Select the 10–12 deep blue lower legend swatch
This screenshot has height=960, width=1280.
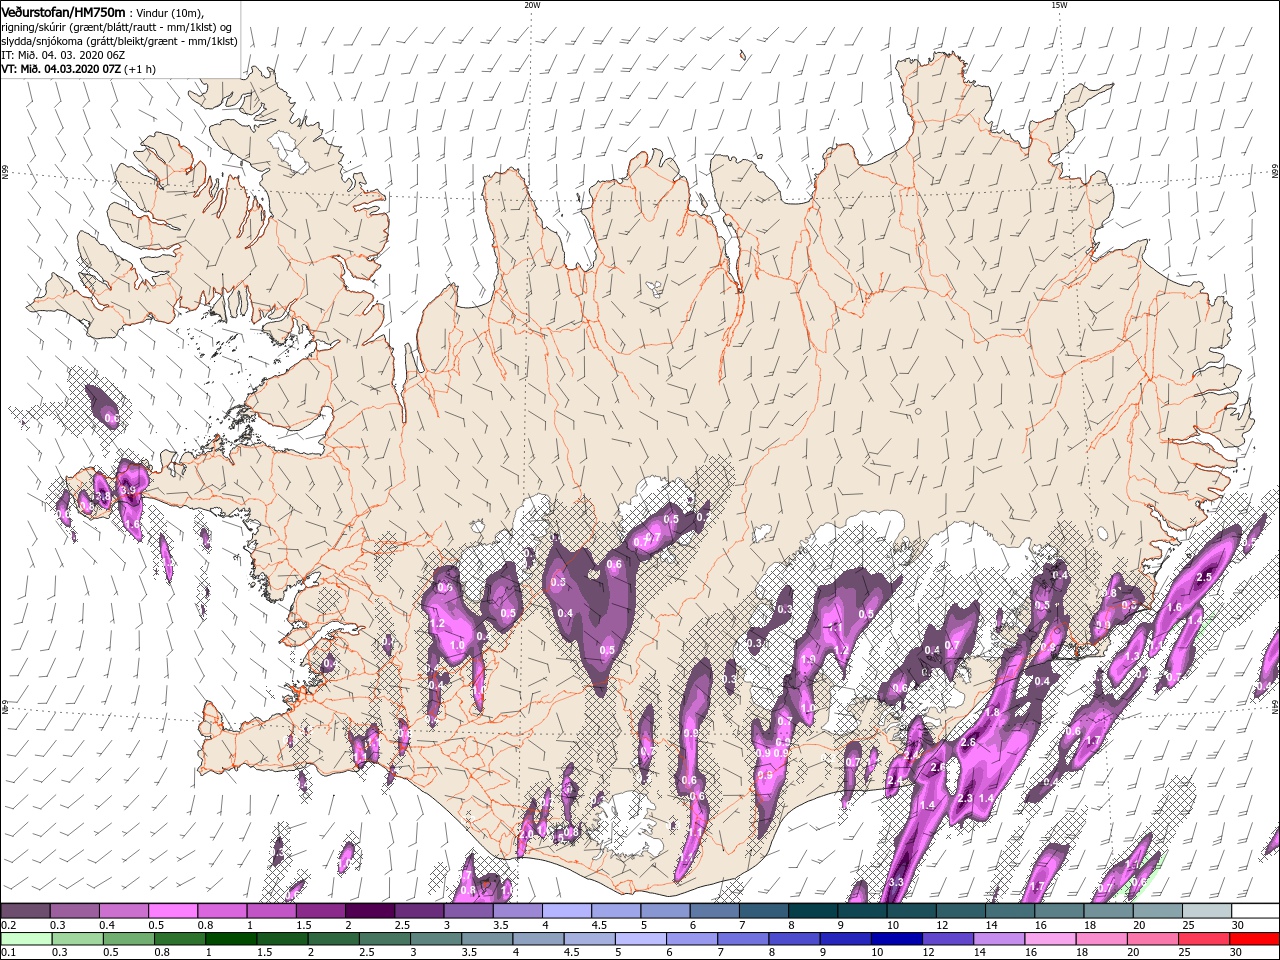896,939
